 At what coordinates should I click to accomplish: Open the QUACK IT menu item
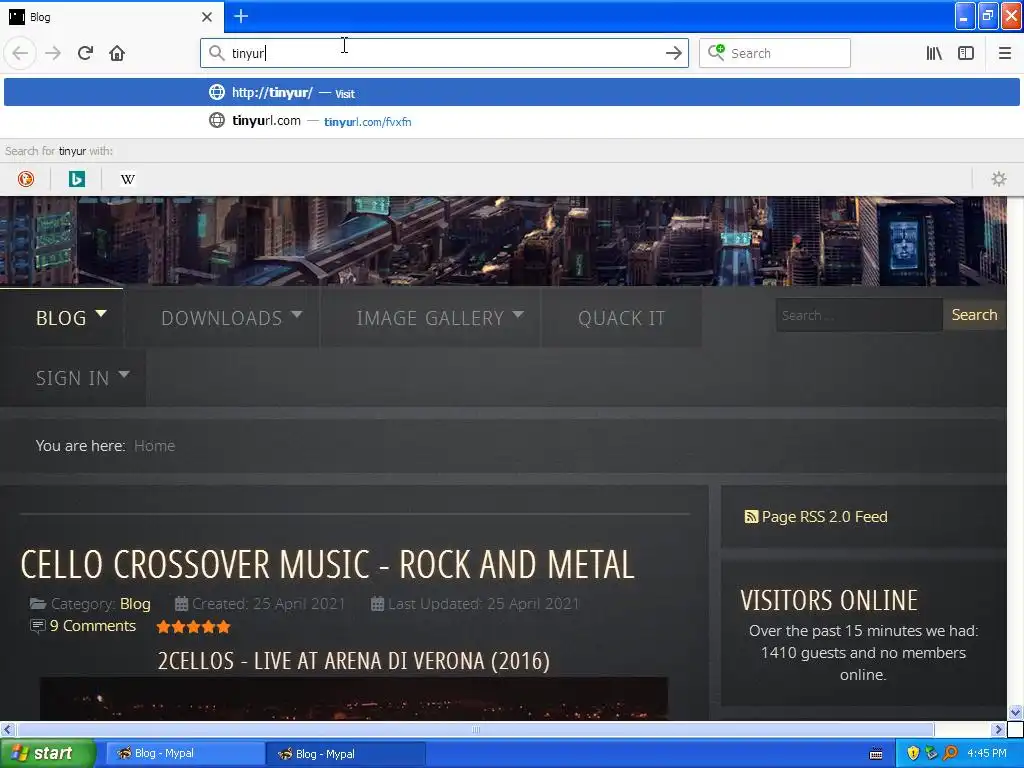[x=621, y=318]
